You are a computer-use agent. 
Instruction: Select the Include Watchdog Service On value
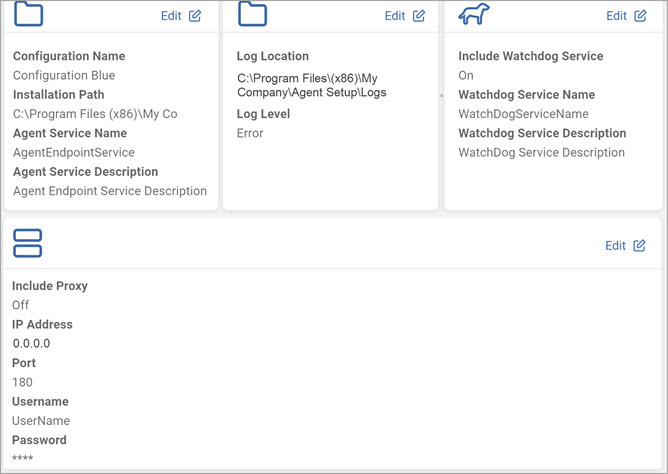(466, 75)
